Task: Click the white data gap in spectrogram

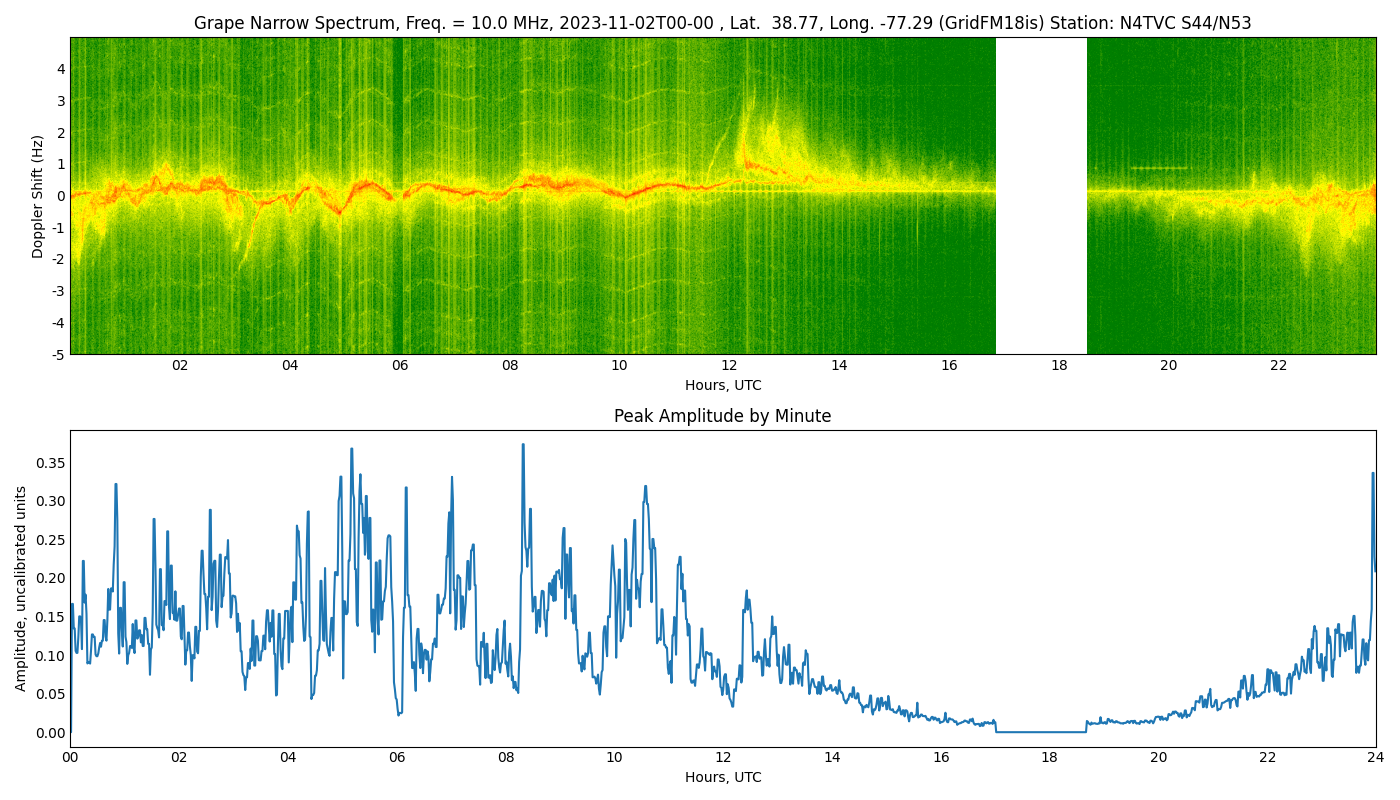Action: coord(1041,196)
